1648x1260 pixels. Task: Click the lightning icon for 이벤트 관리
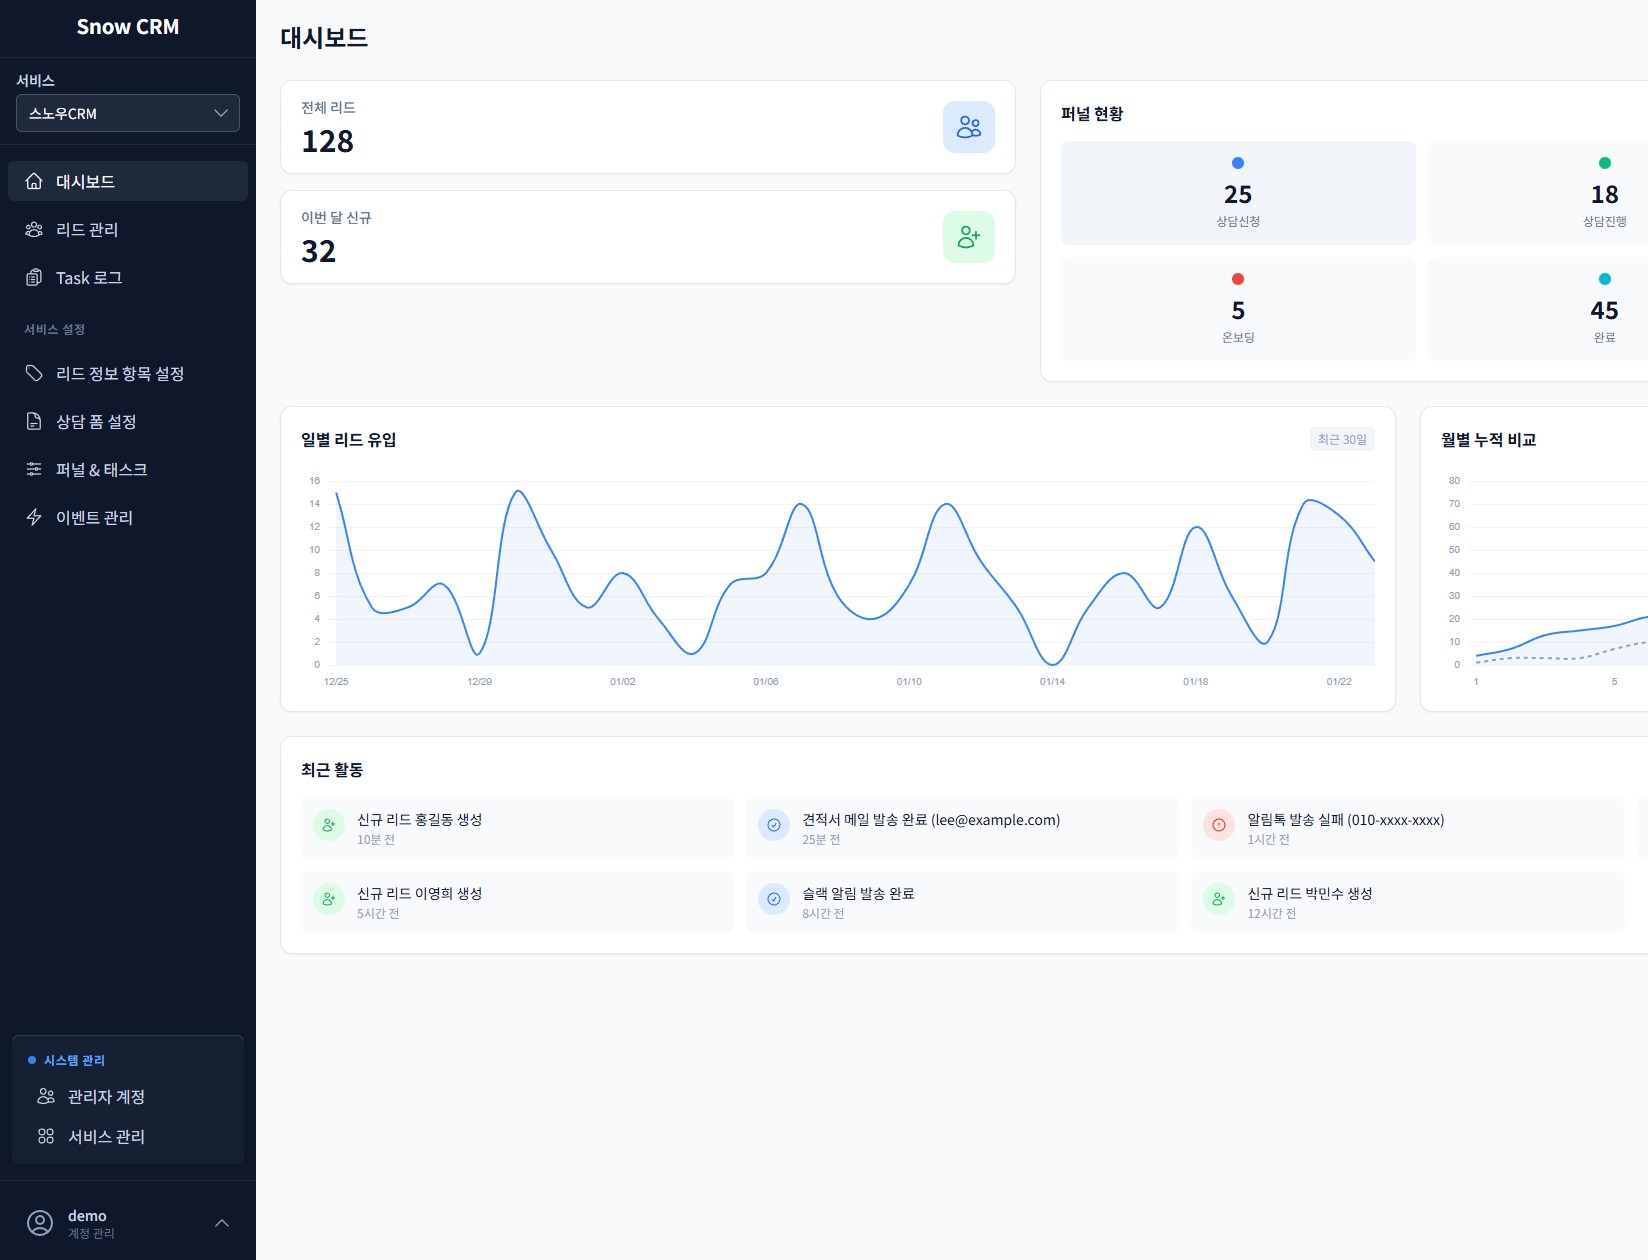[34, 517]
